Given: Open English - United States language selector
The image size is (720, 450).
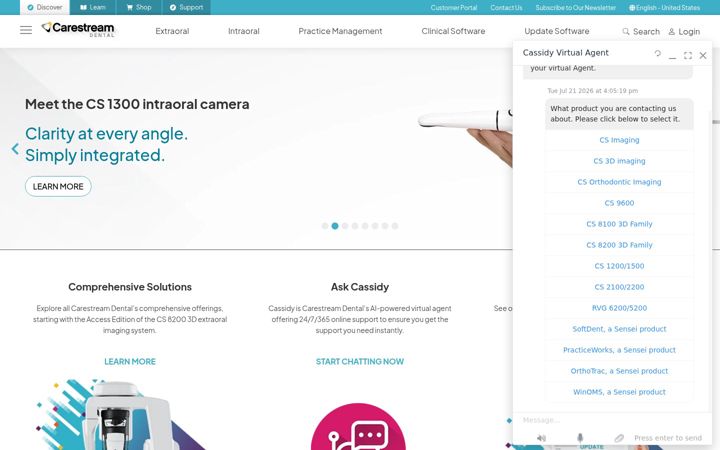Looking at the screenshot, I should pos(664,8).
